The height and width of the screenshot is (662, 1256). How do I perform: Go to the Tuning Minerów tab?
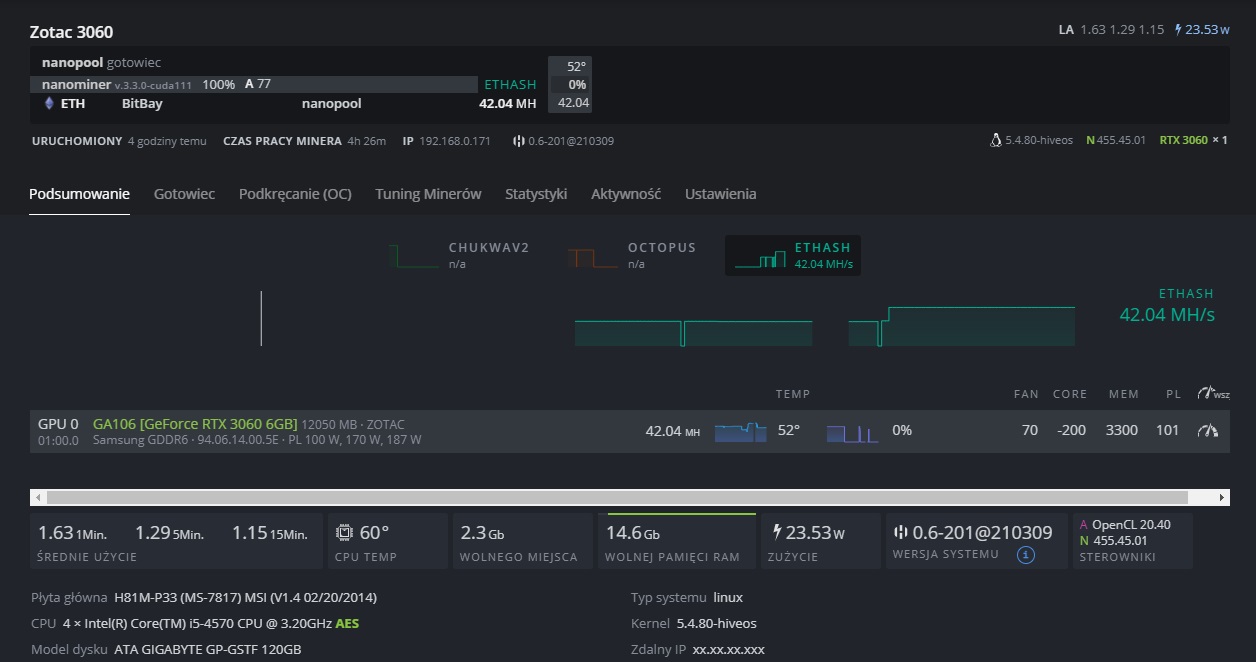coord(428,194)
